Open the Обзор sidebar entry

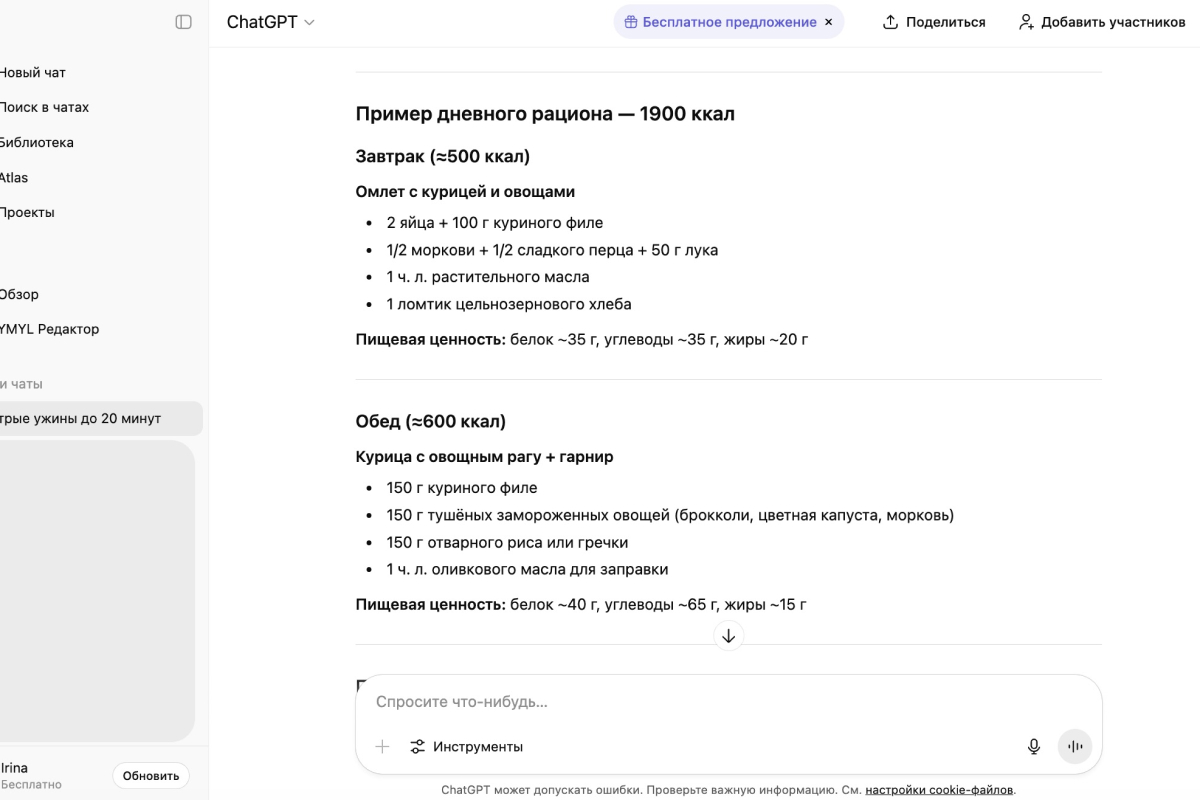coord(22,294)
